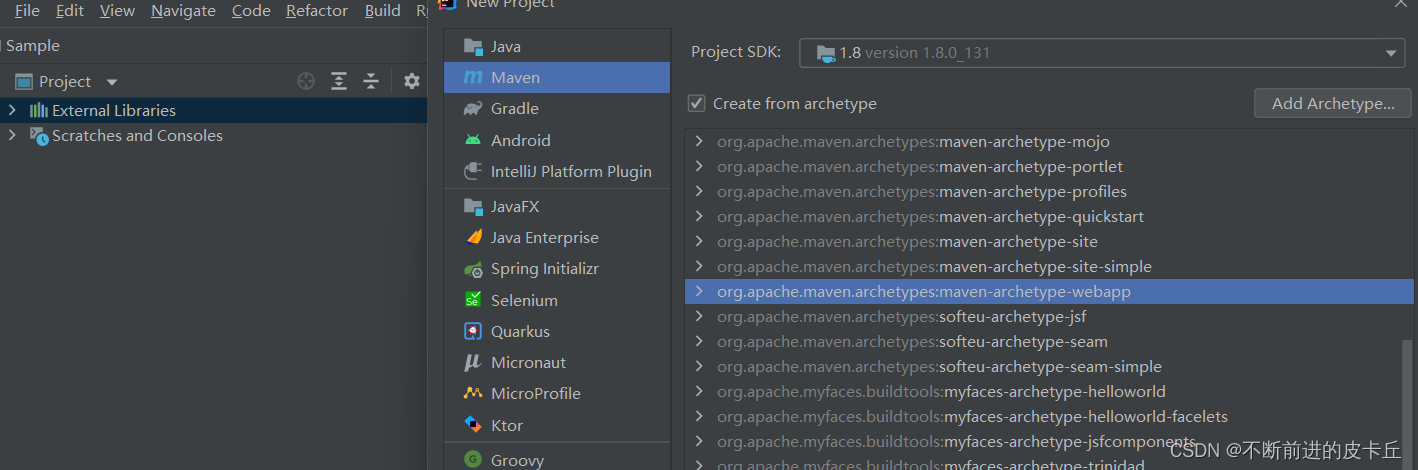Select Quarkus project type
1418x470 pixels.
coord(557,331)
